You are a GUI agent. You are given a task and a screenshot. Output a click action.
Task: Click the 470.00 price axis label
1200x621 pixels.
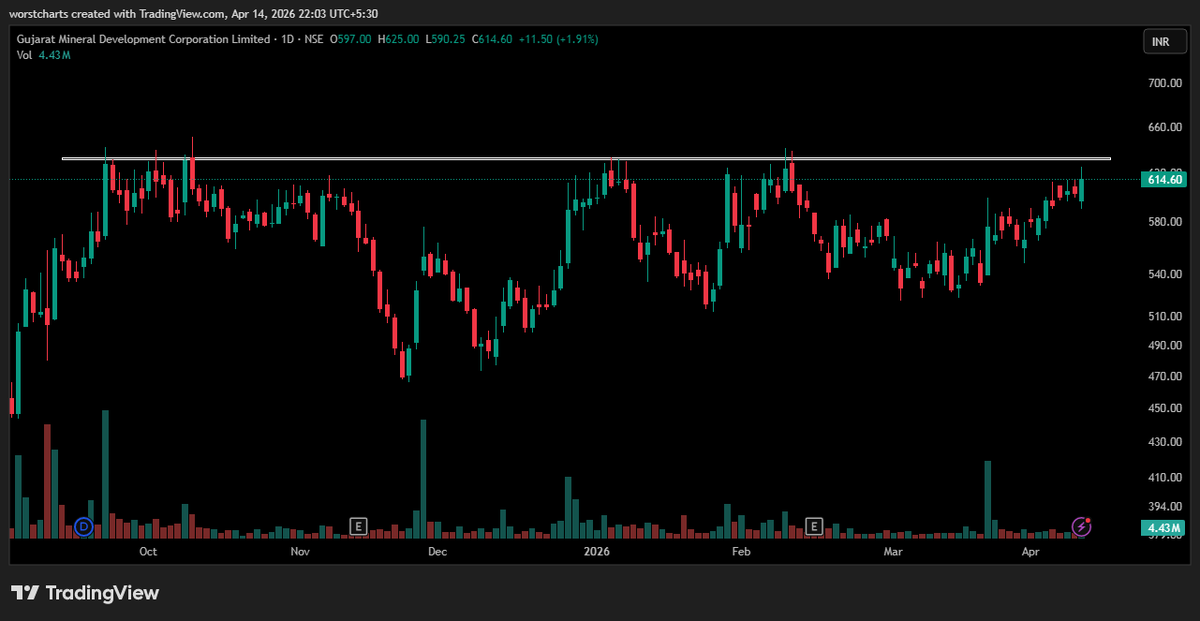(1166, 377)
